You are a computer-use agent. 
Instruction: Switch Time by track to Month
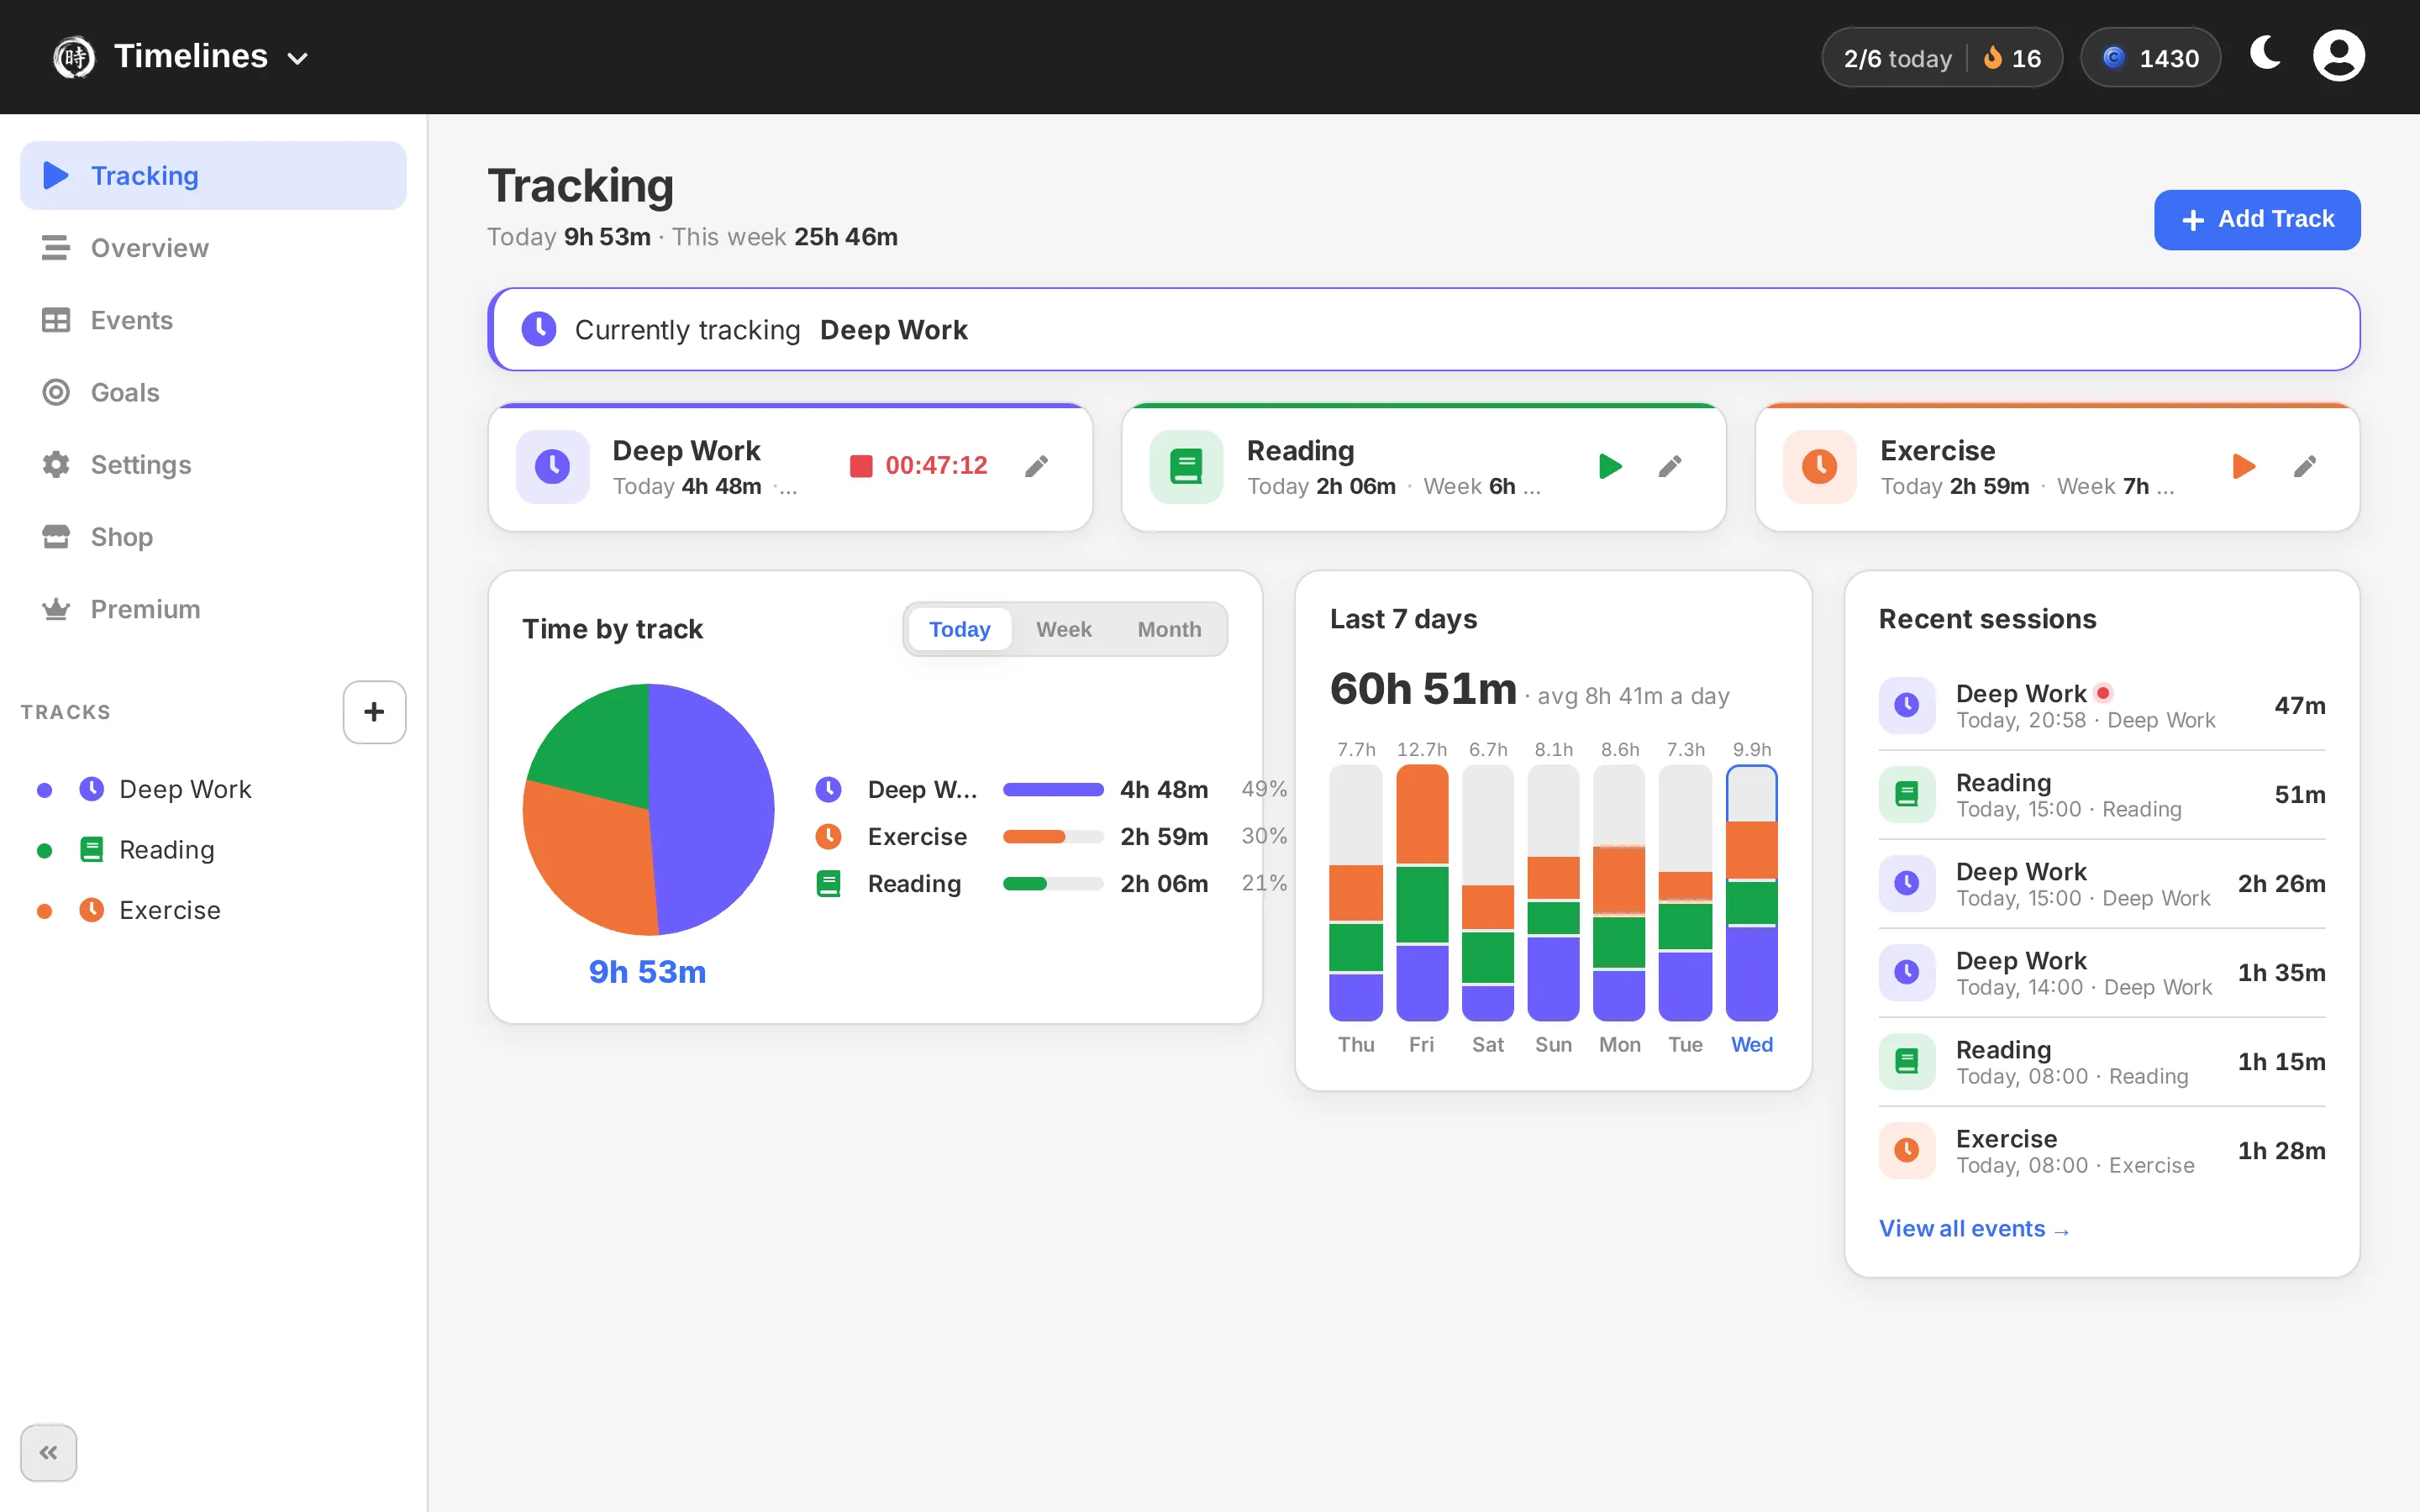click(x=1169, y=629)
